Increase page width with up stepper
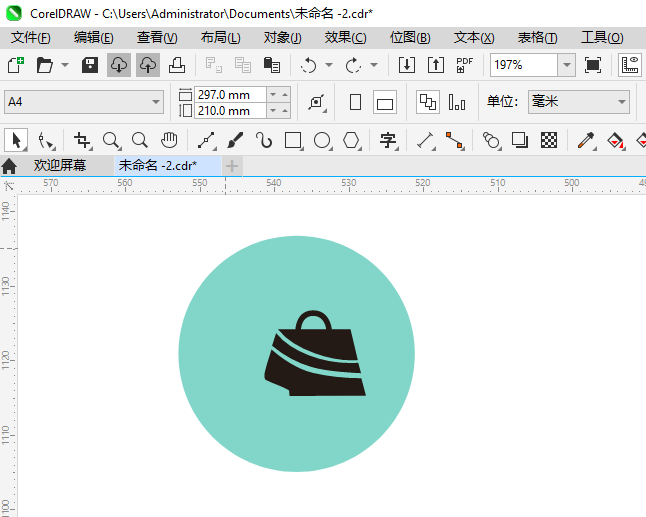Image resolution: width=646 pixels, height=517 pixels. (285, 95)
